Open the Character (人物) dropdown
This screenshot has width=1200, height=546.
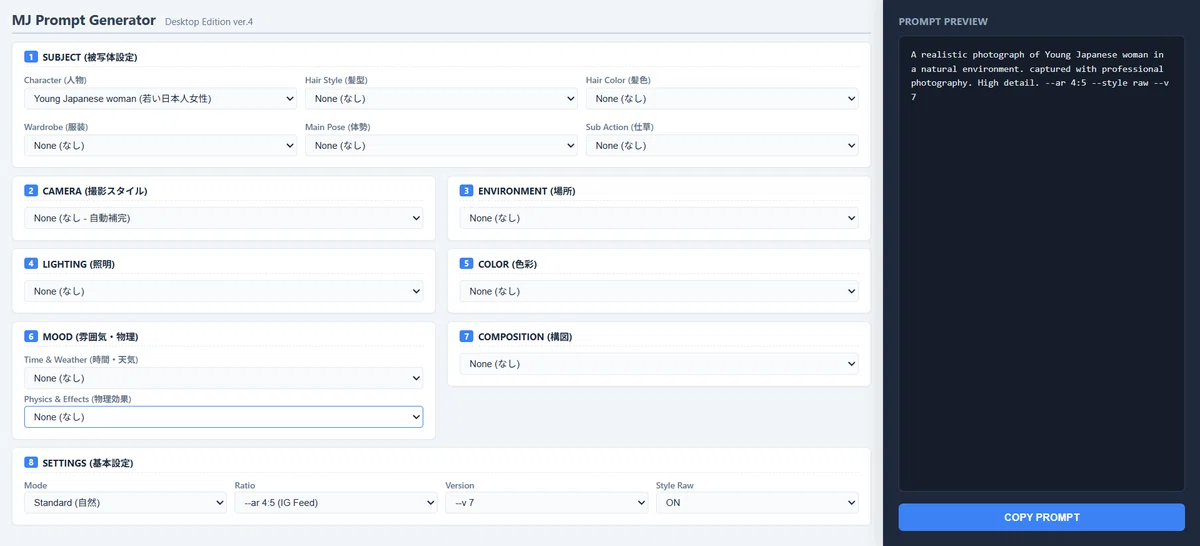click(160, 99)
